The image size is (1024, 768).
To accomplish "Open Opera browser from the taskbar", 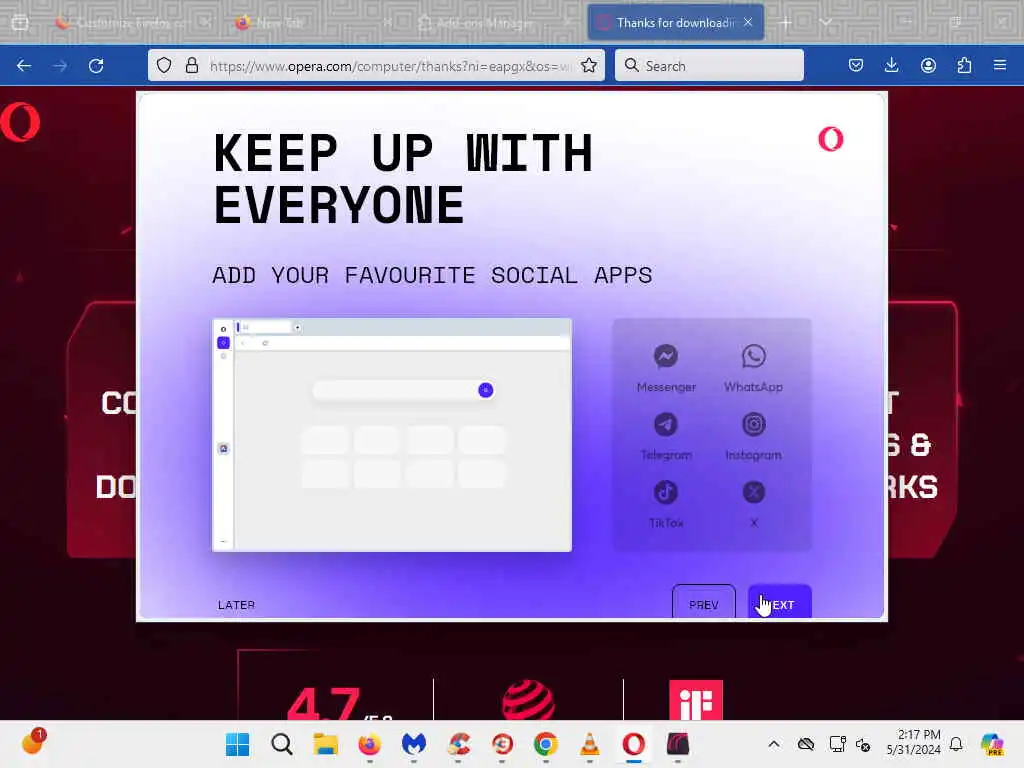I will [x=633, y=744].
